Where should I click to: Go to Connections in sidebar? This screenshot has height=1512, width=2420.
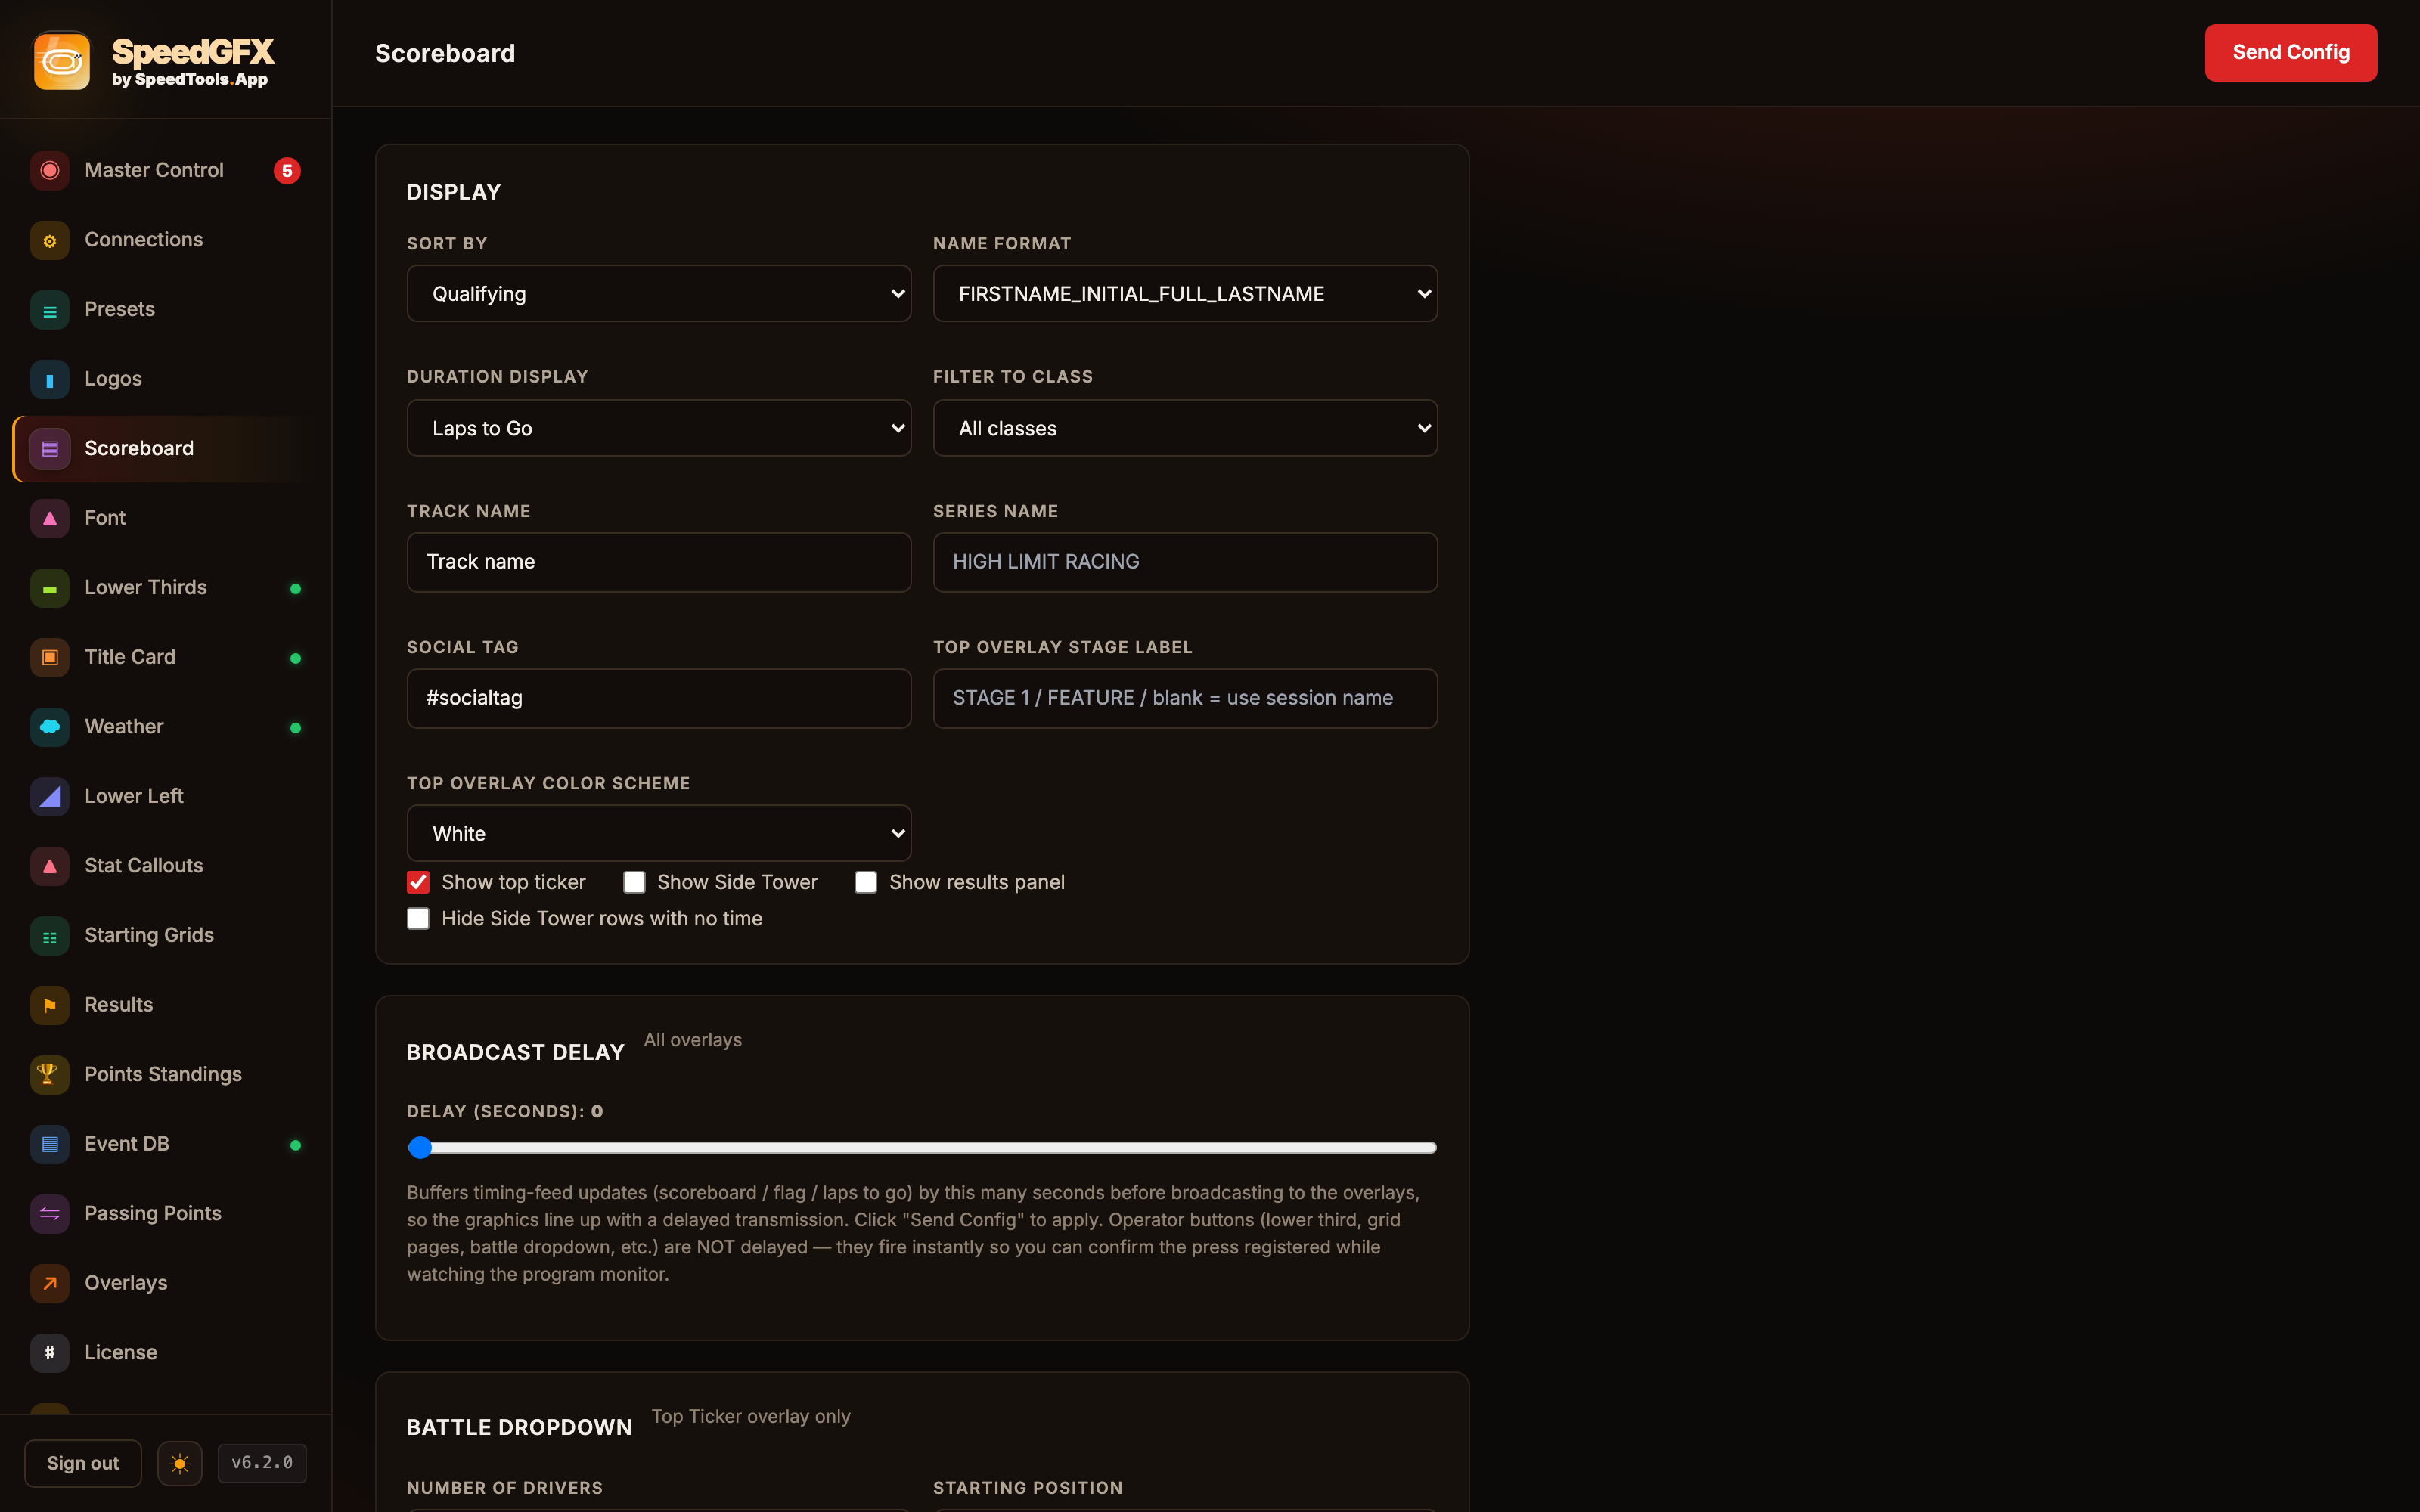point(165,240)
